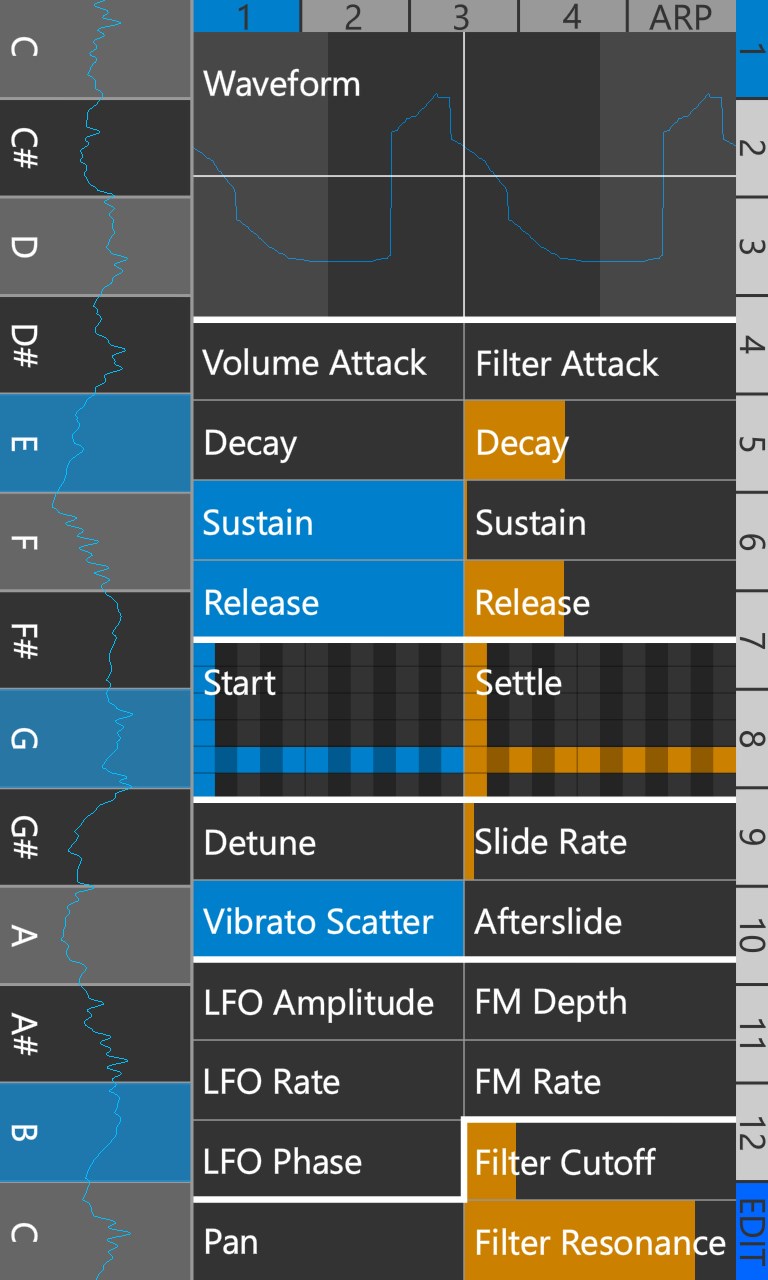The image size is (768, 1280).
Task: Switch to the ARP tab
Action: tap(681, 16)
